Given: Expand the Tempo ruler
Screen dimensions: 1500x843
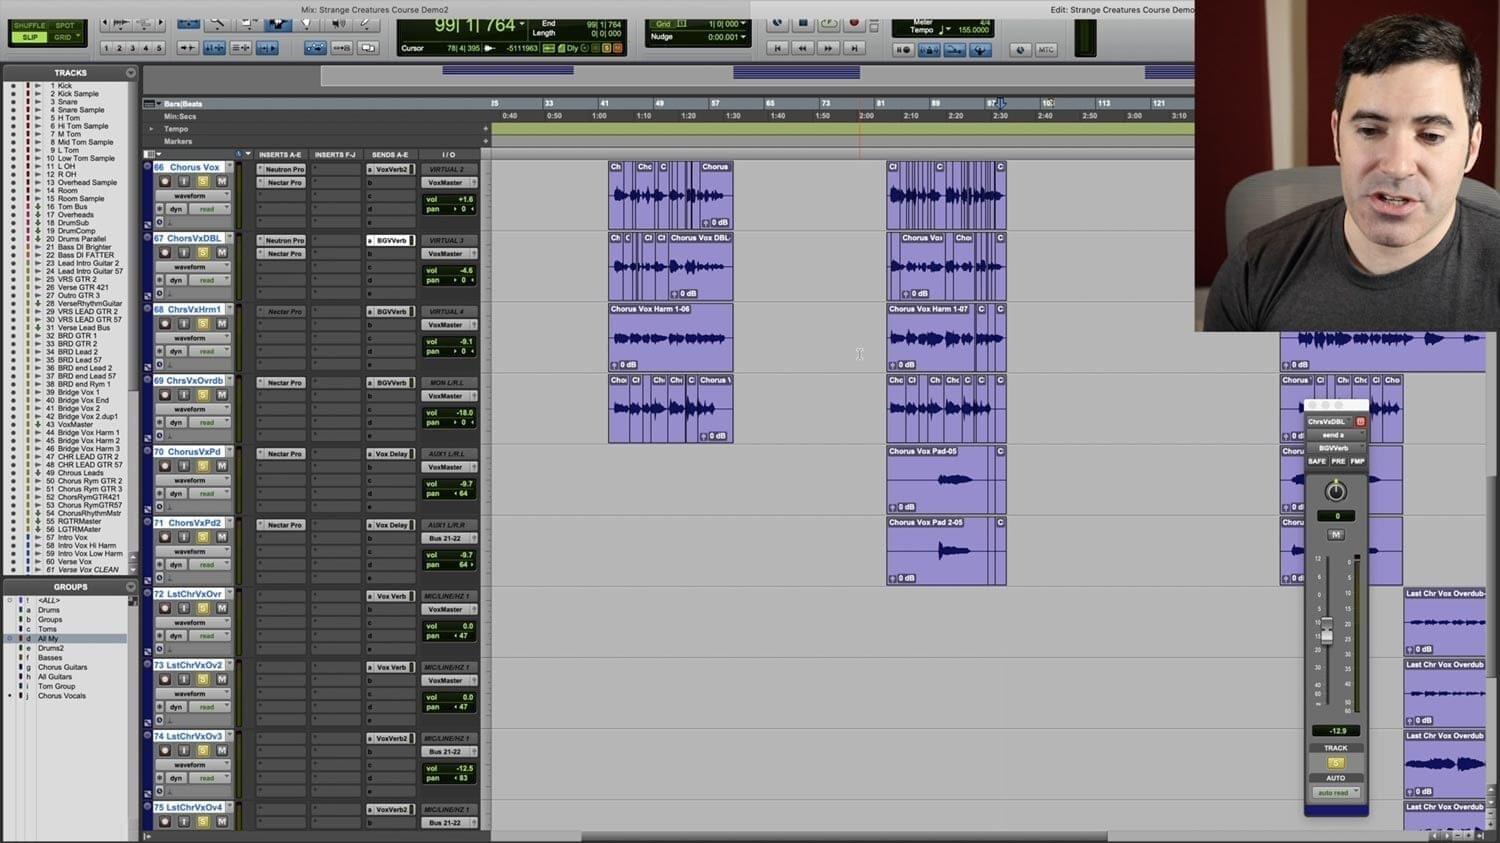Looking at the screenshot, I should (152, 129).
